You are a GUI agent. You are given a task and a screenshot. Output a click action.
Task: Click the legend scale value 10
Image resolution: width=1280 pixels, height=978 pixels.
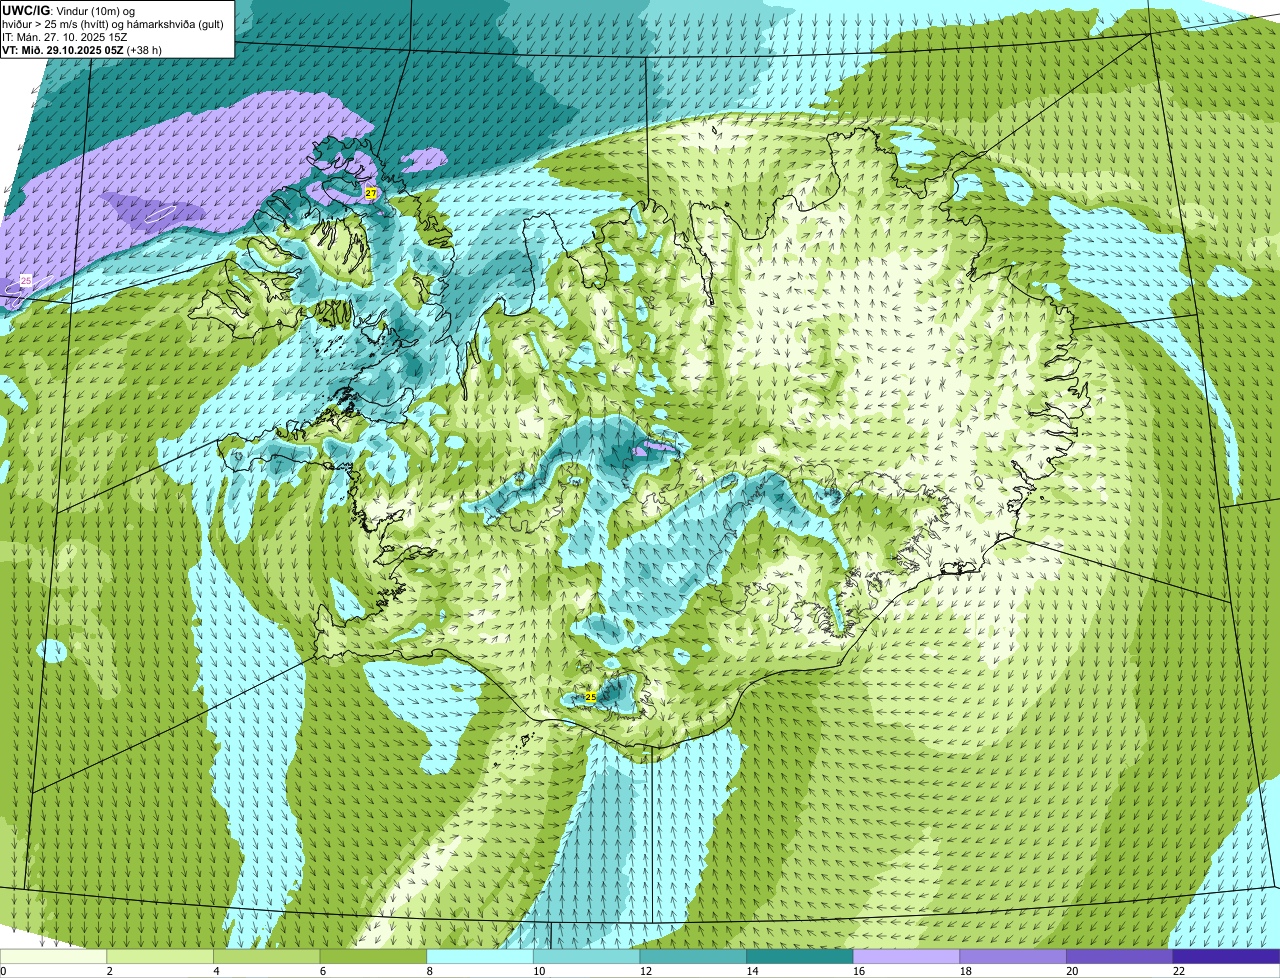pyautogui.click(x=539, y=971)
